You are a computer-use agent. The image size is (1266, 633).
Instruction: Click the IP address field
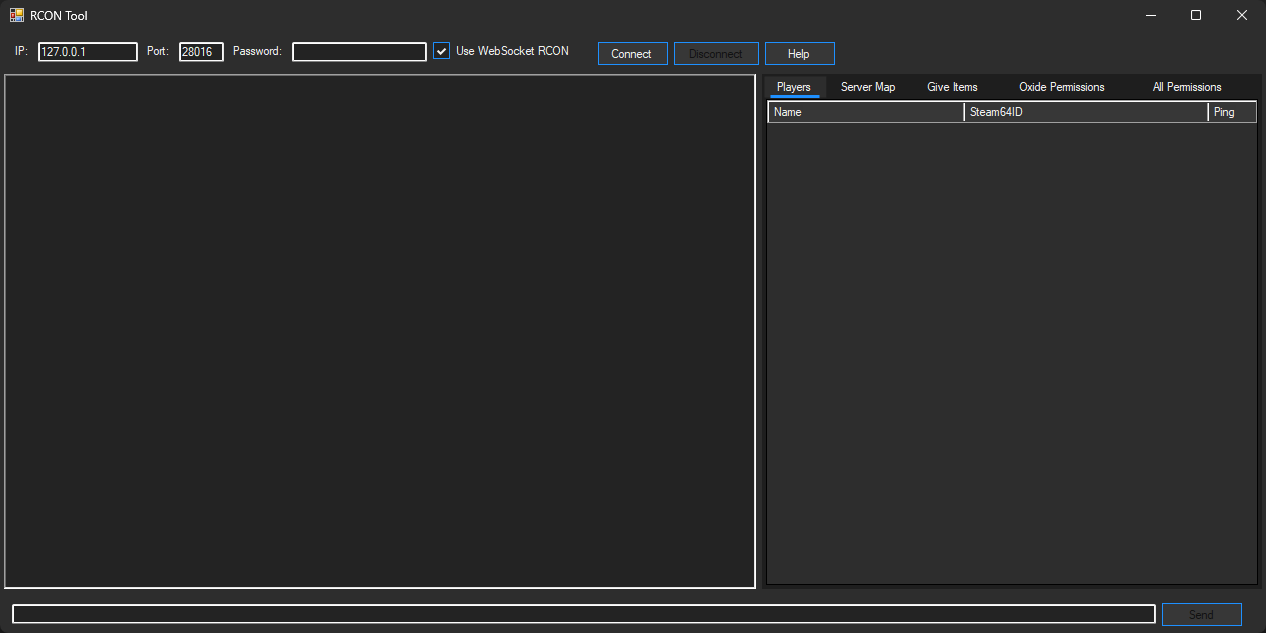click(87, 51)
